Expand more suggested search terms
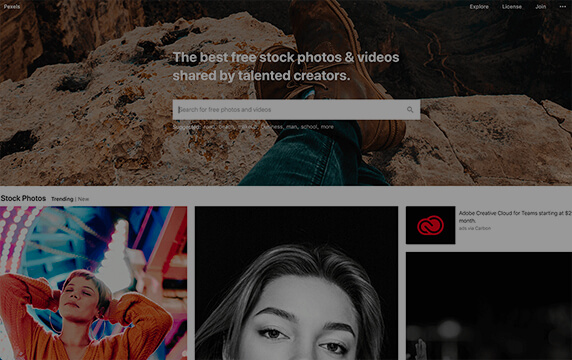This screenshot has height=360, width=572. click(x=327, y=127)
